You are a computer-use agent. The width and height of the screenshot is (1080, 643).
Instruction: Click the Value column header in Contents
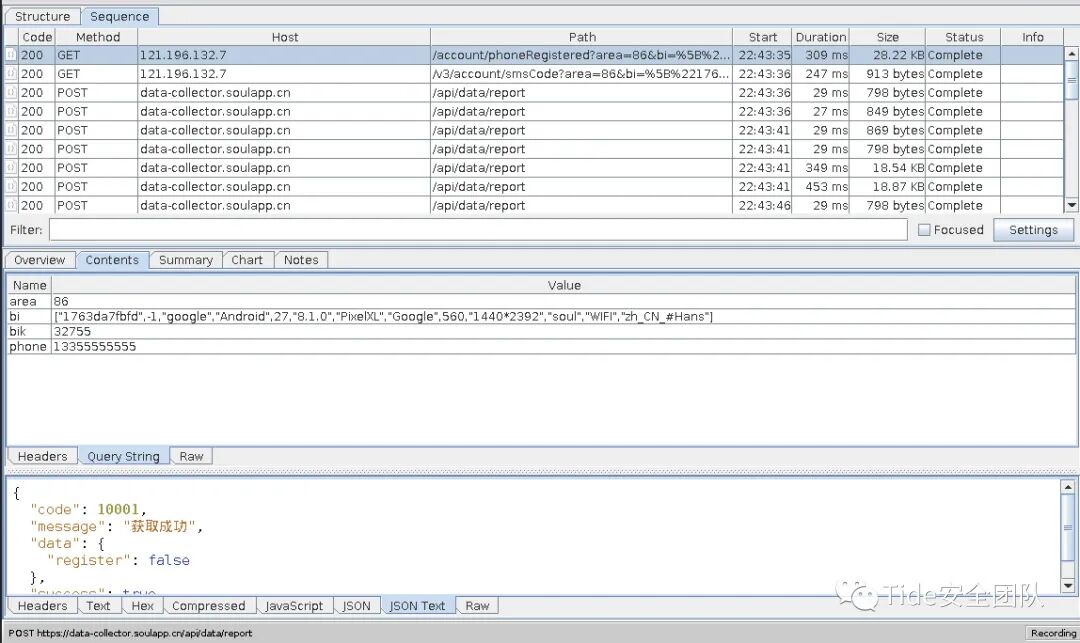pos(564,285)
